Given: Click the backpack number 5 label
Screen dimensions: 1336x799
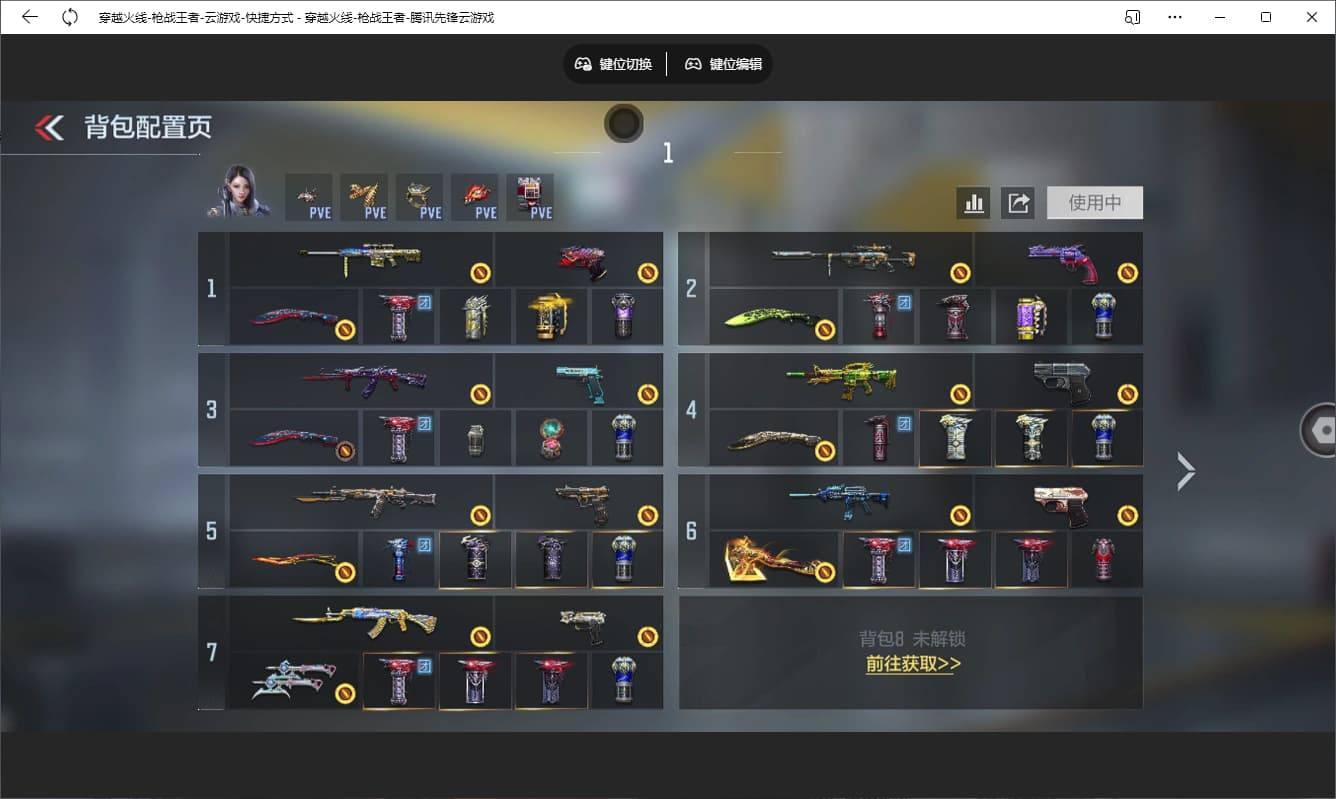Looking at the screenshot, I should pos(212,531).
